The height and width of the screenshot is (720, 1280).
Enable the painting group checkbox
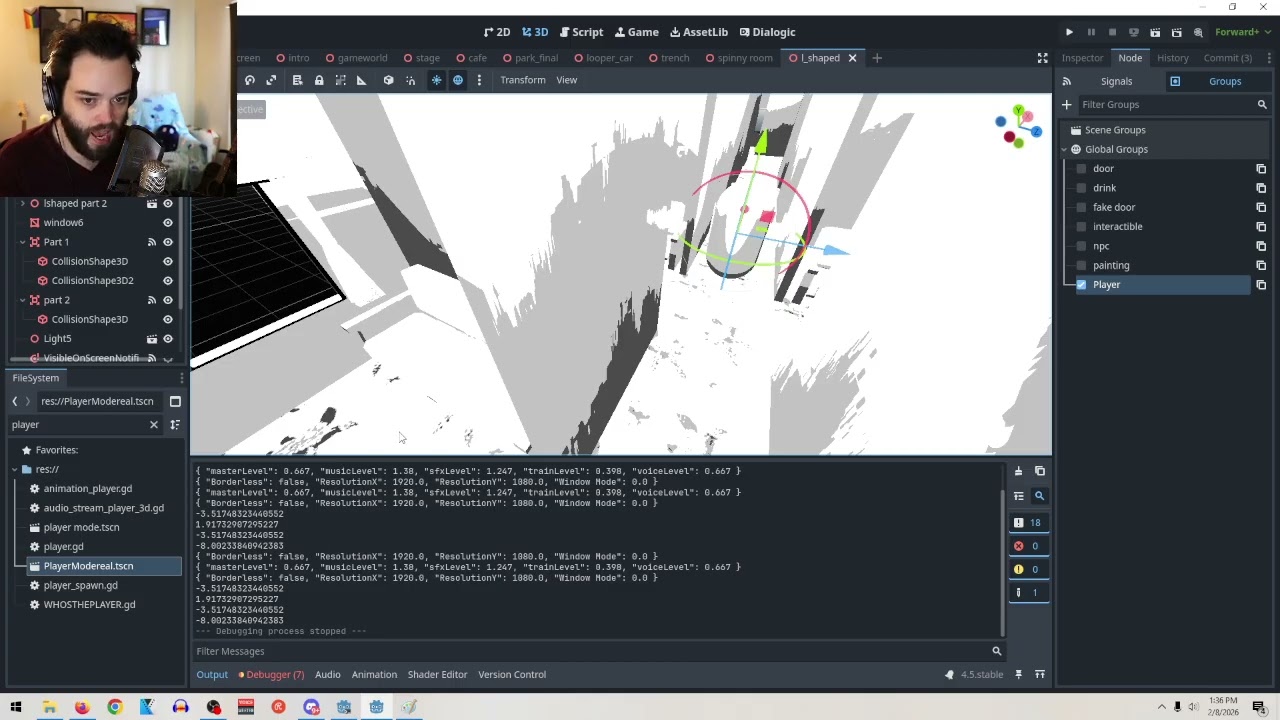point(1081,266)
